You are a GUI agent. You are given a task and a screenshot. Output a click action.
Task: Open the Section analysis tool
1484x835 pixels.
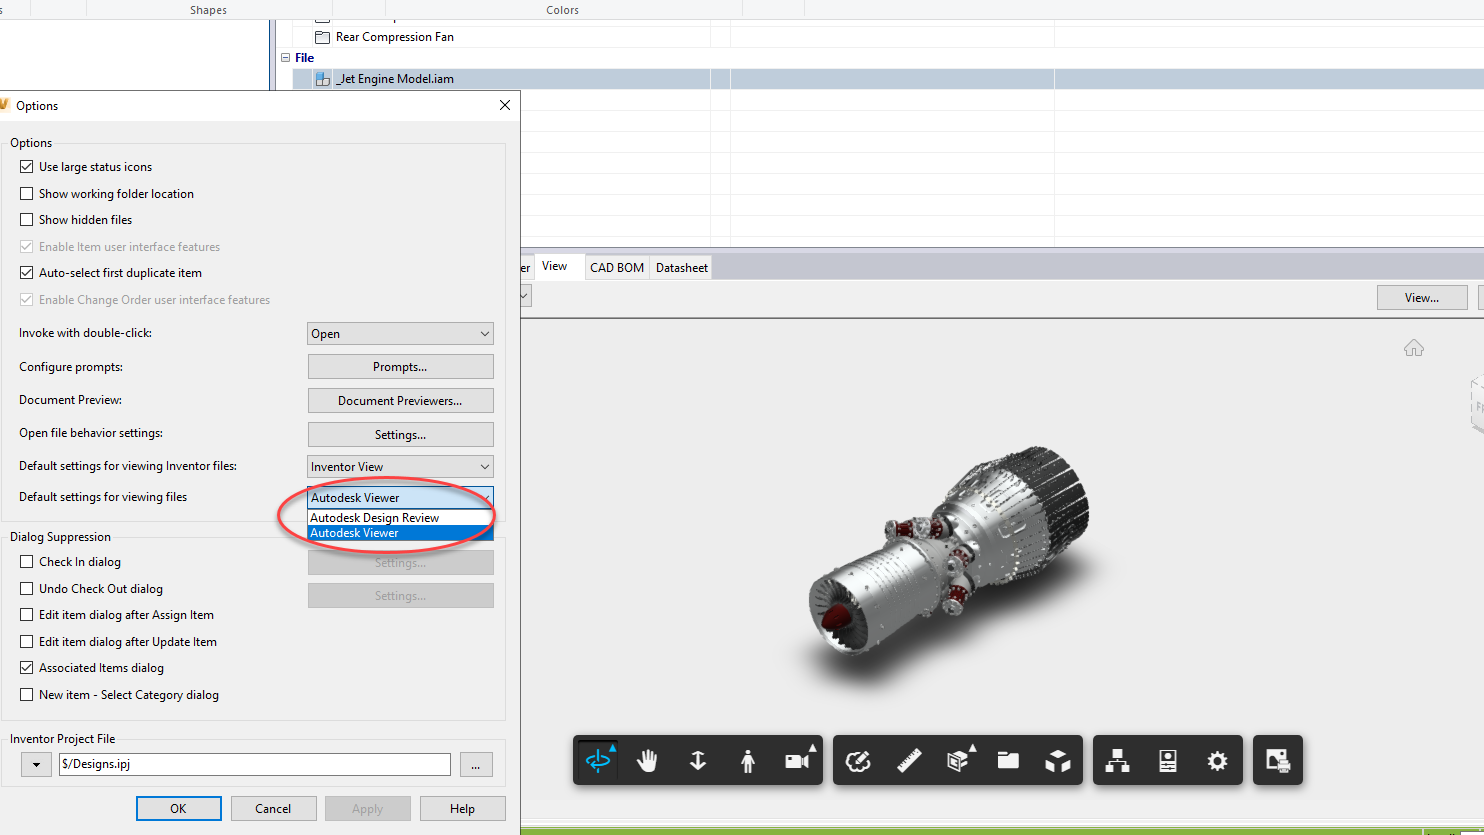click(958, 761)
